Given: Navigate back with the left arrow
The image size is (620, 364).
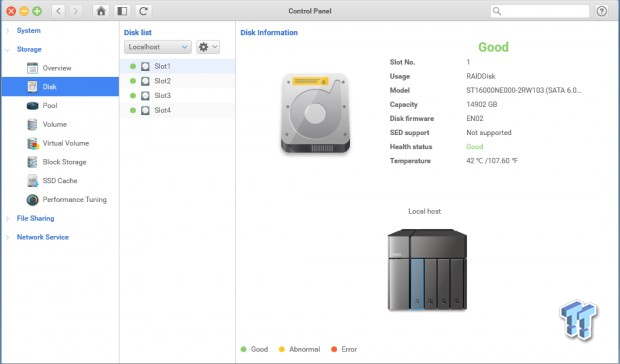Looking at the screenshot, I should [x=58, y=11].
